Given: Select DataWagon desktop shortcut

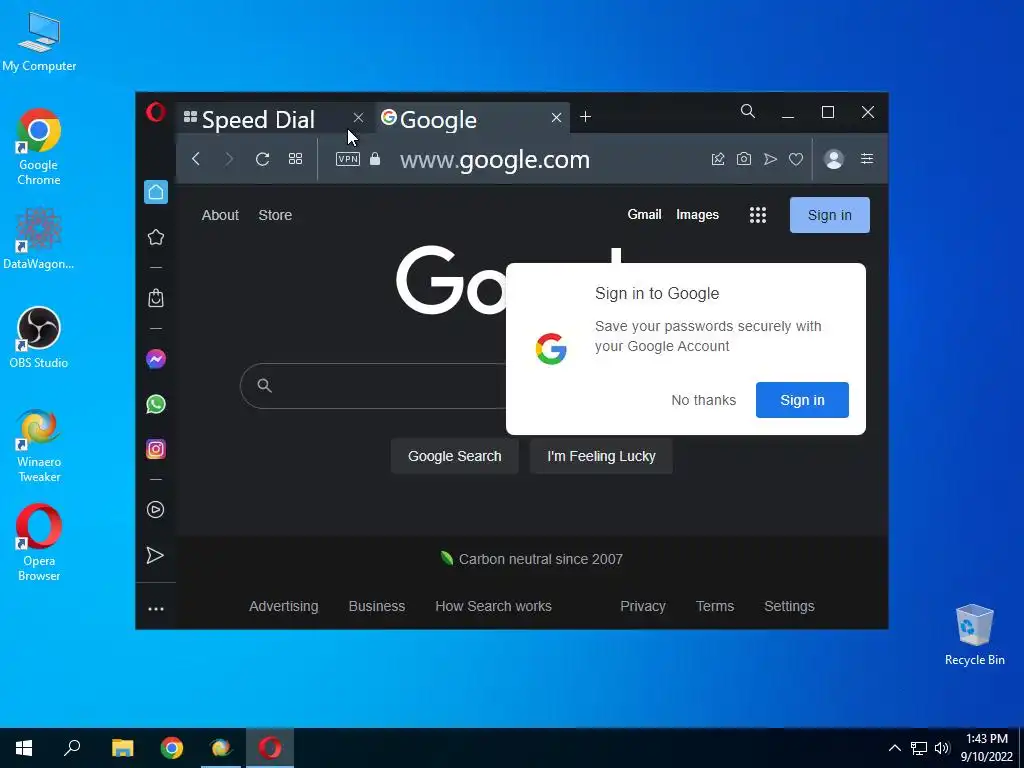Looking at the screenshot, I should tap(39, 238).
